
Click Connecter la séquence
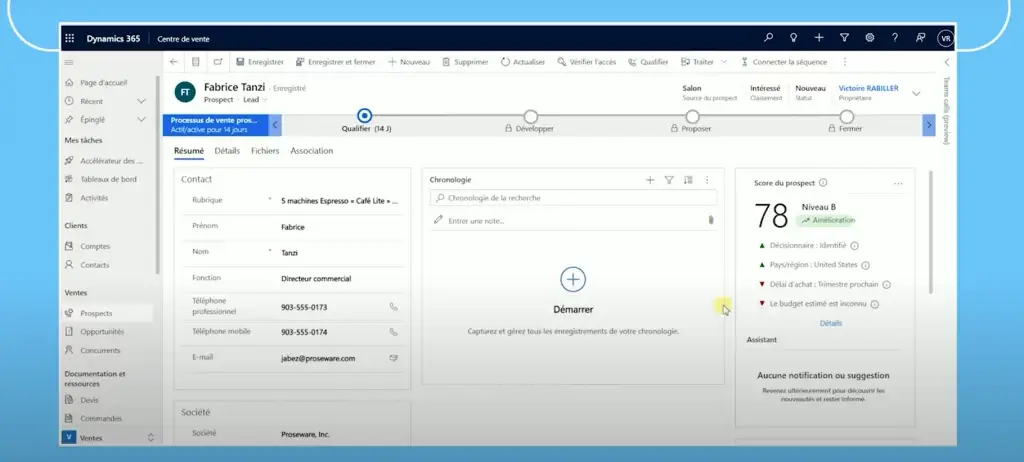784,62
